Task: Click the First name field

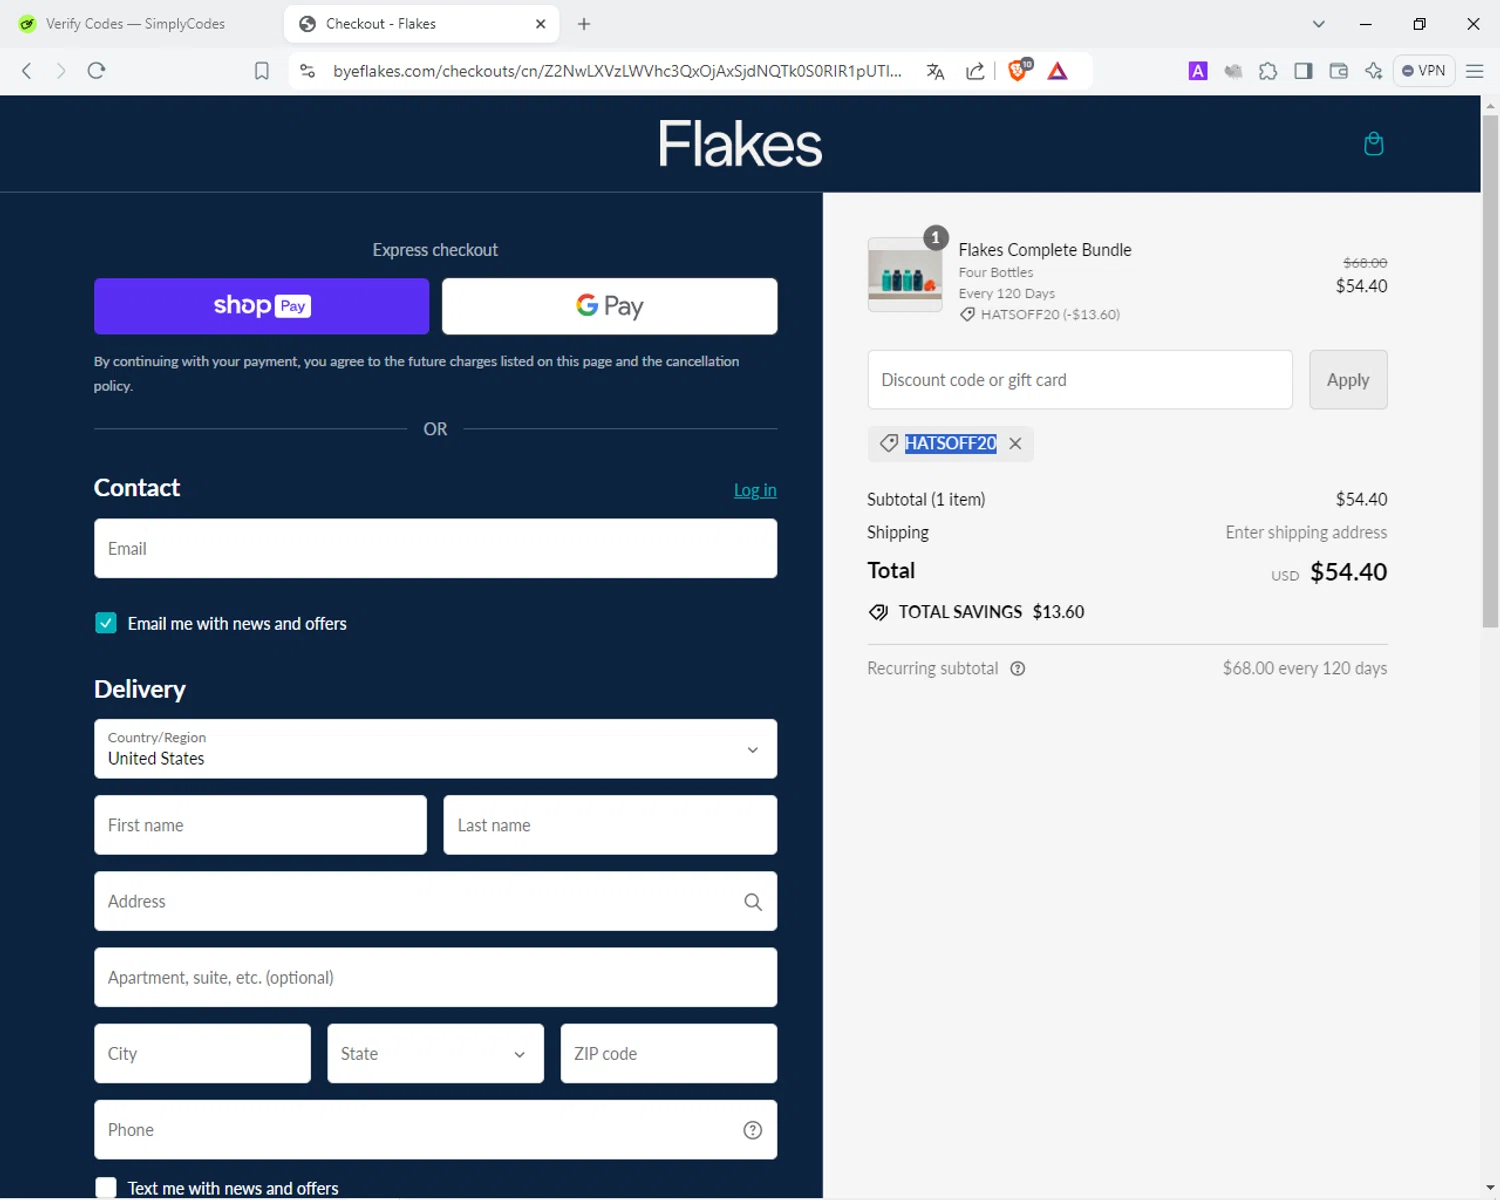Action: (x=260, y=825)
